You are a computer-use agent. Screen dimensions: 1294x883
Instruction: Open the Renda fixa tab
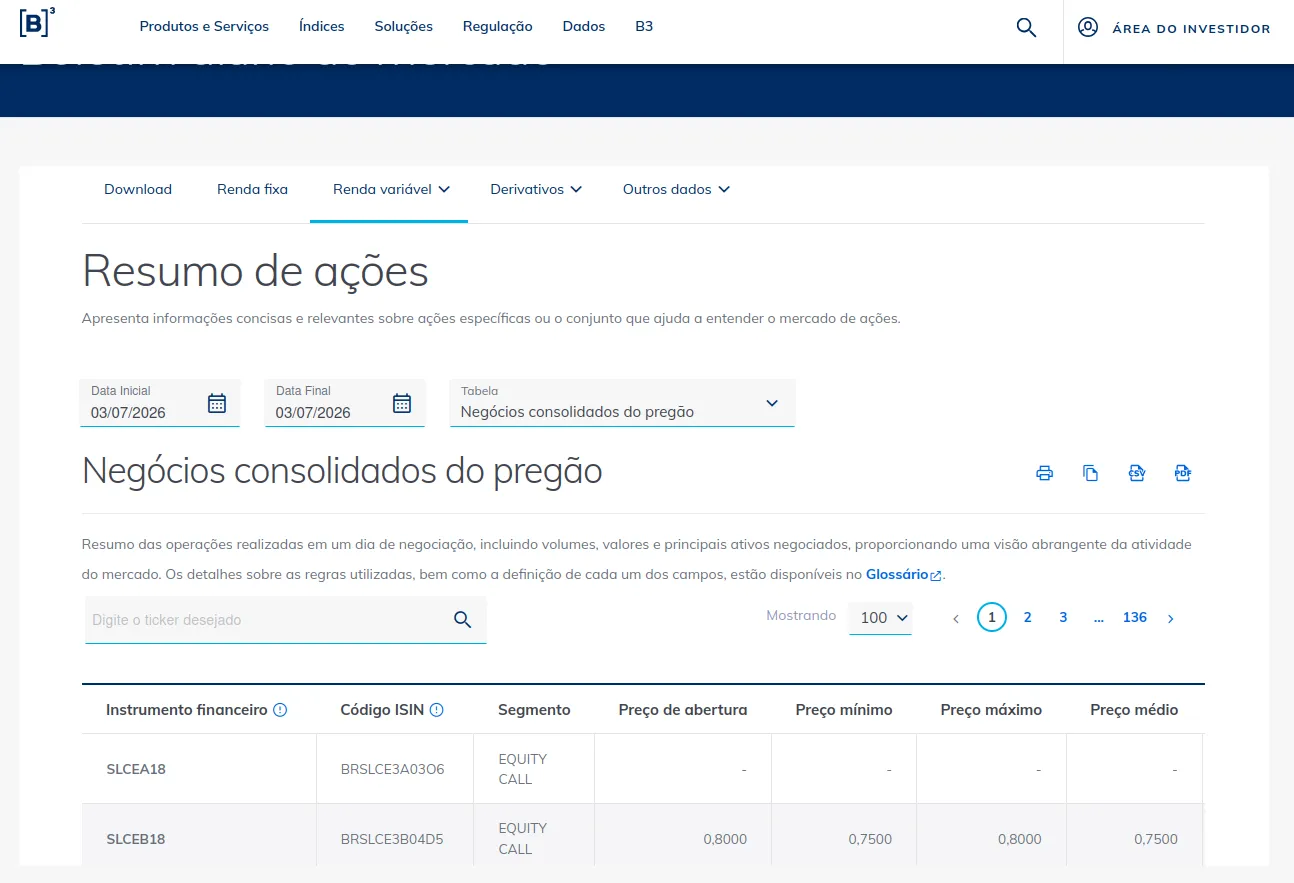click(x=252, y=189)
